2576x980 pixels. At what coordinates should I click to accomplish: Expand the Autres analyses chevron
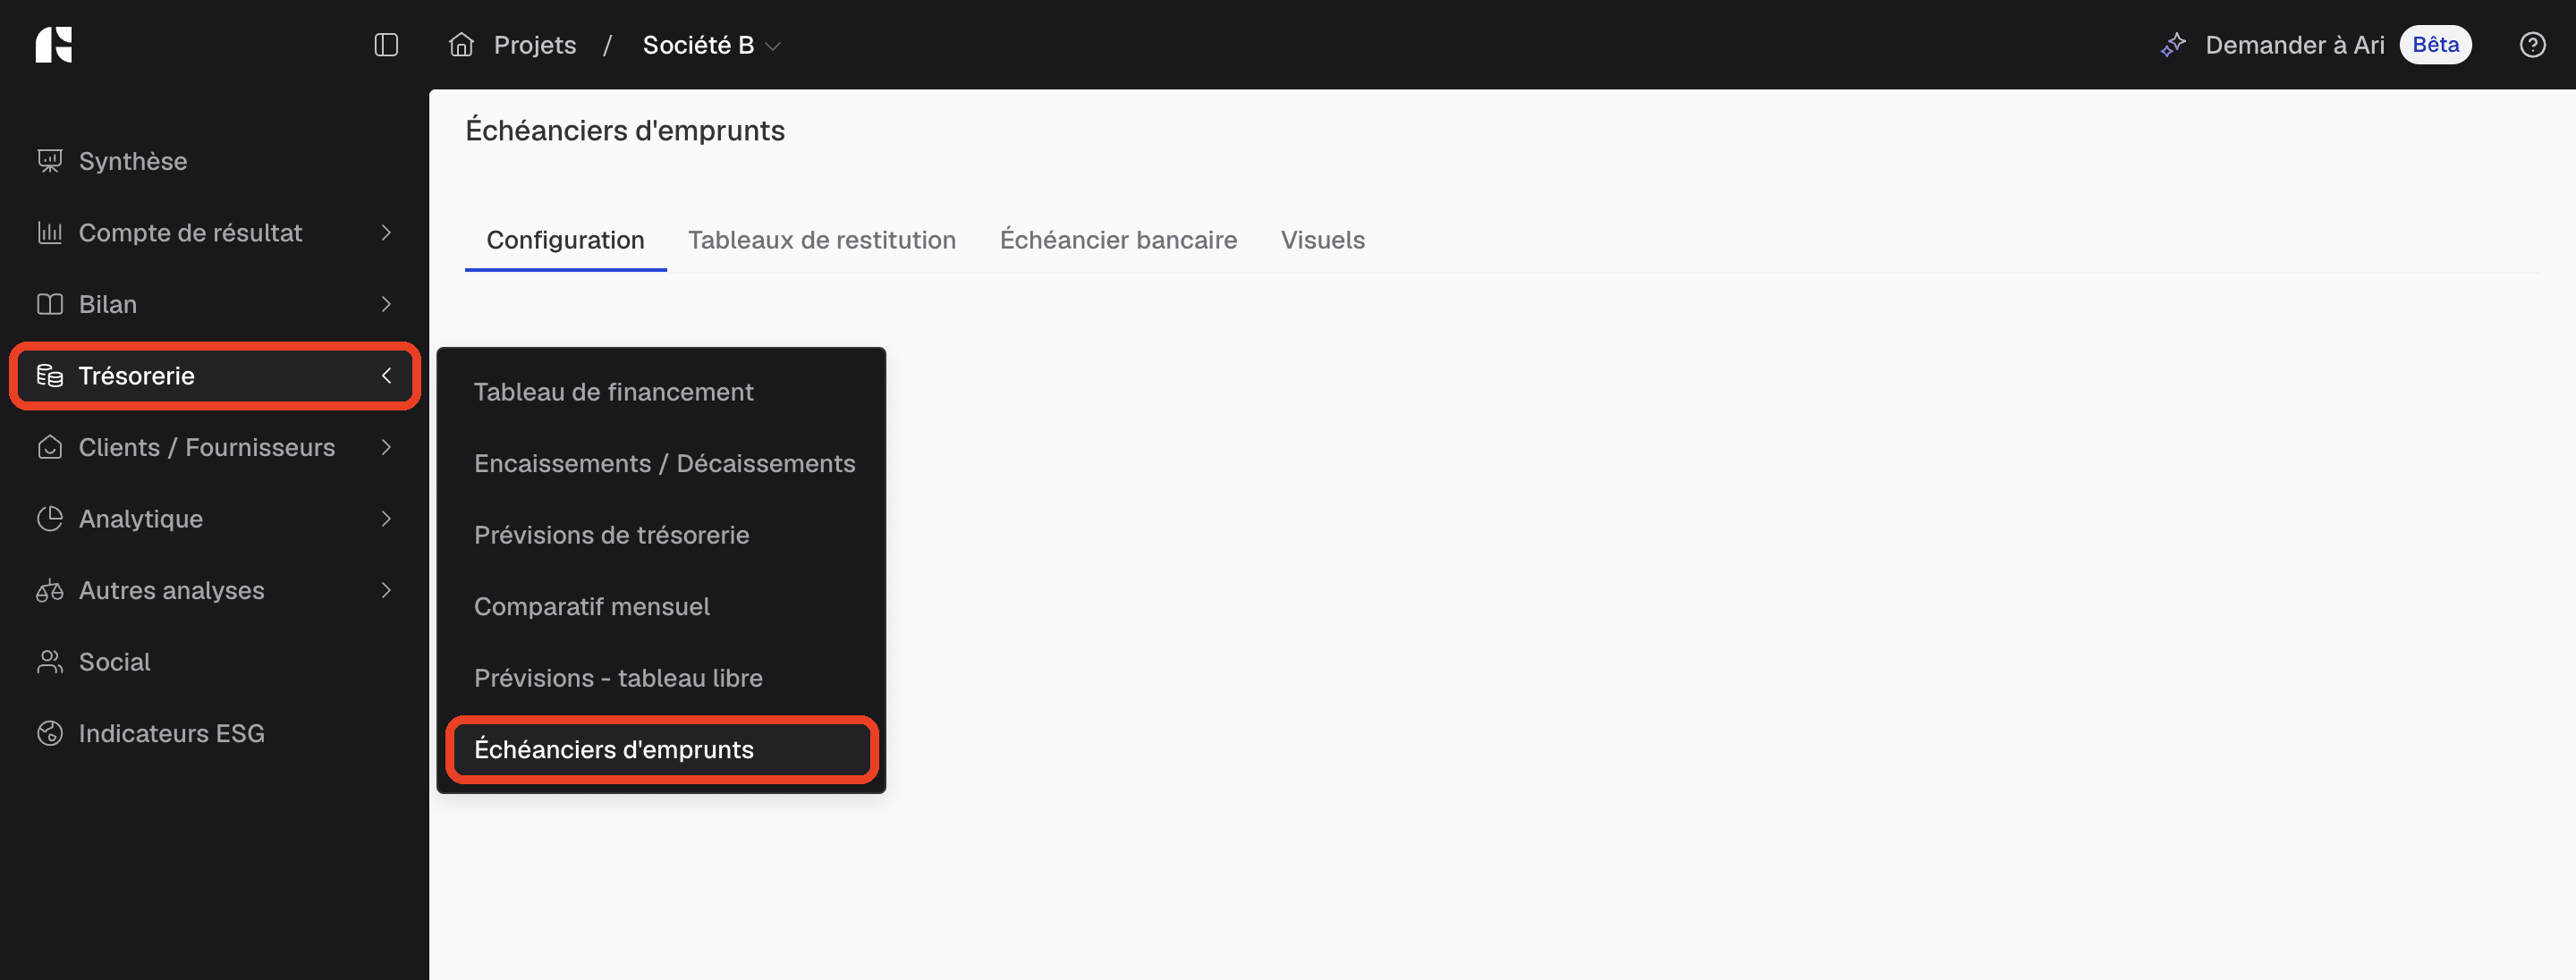[387, 591]
